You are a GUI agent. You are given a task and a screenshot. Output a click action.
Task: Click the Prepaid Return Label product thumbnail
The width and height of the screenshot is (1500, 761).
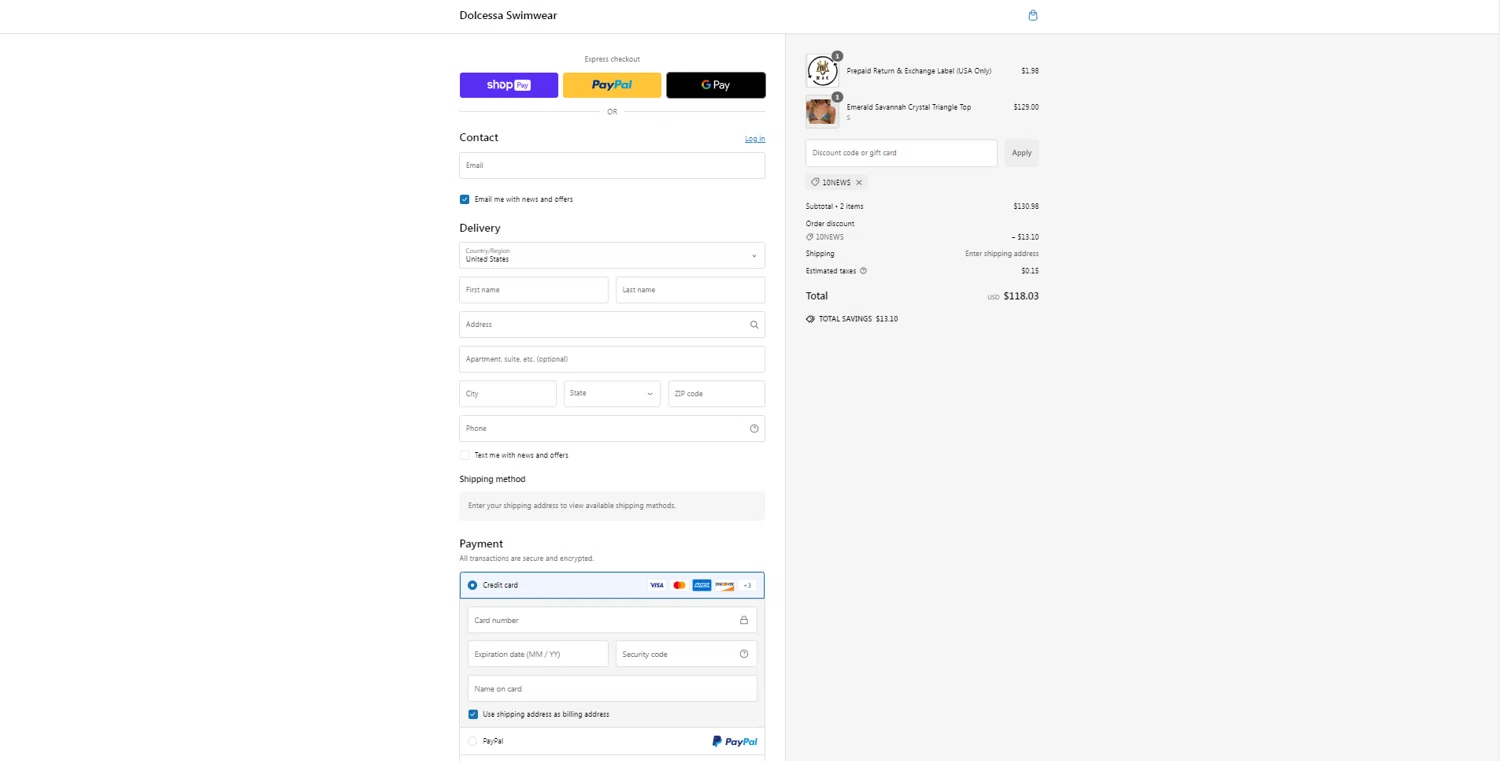(x=822, y=71)
